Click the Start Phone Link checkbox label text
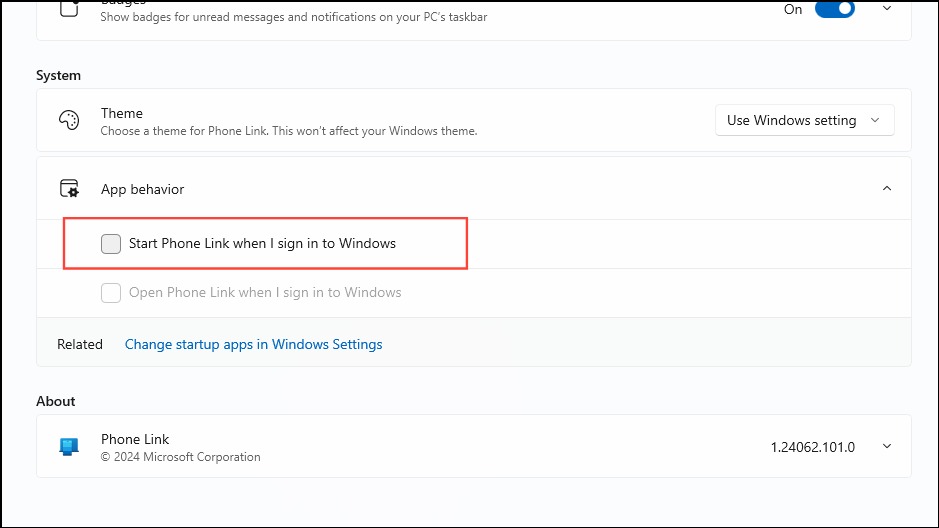 (x=262, y=244)
